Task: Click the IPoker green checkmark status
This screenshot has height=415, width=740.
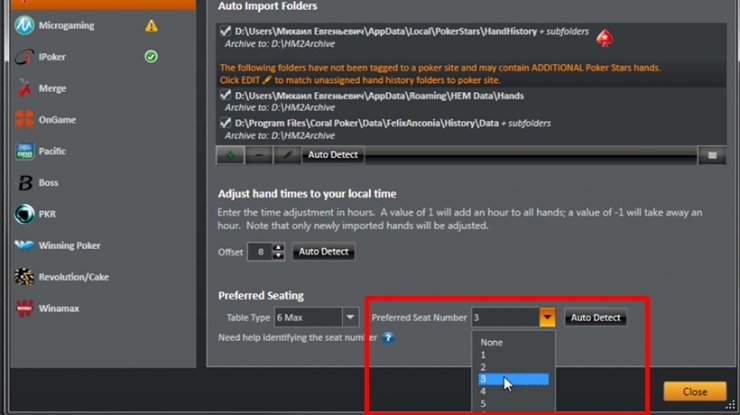Action: [x=151, y=57]
